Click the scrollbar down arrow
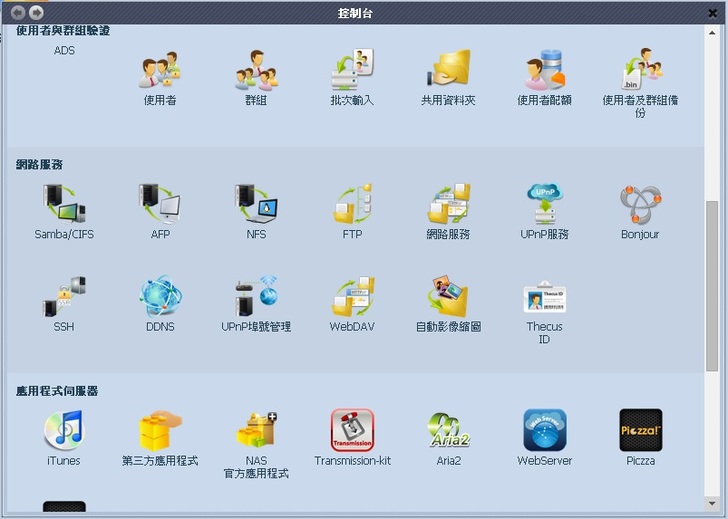728x519 pixels. (712, 503)
